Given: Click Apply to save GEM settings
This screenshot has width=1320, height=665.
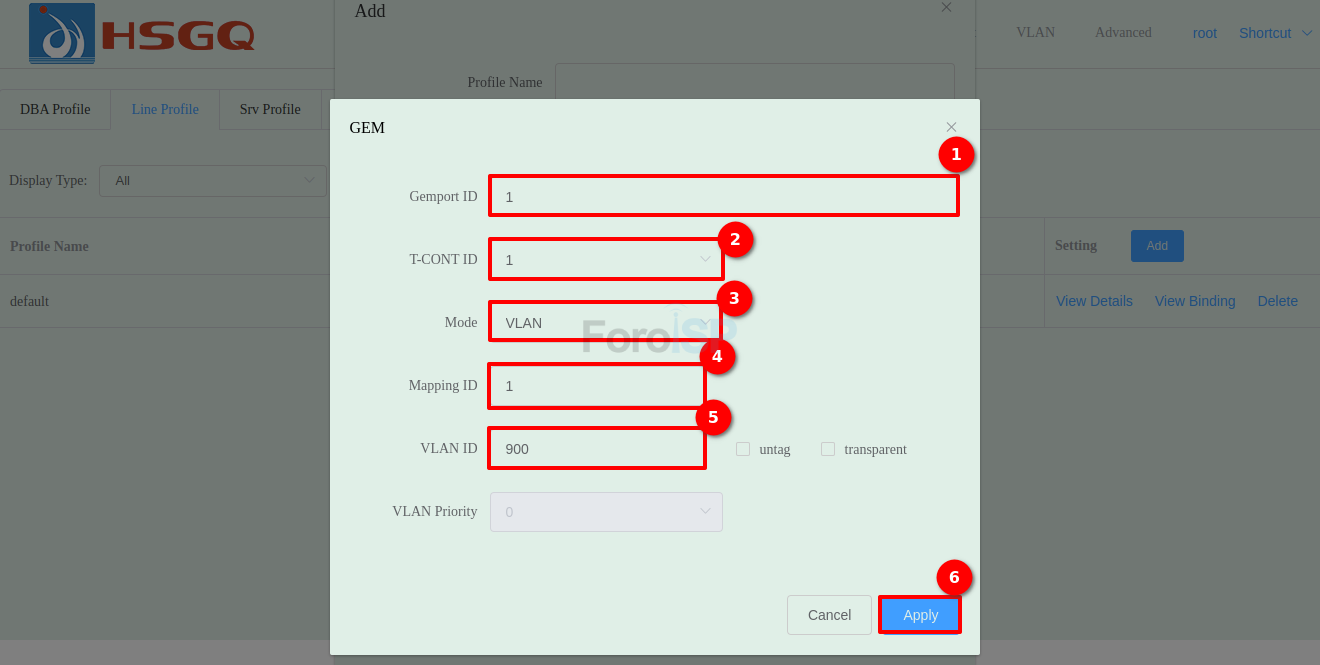Looking at the screenshot, I should (x=920, y=615).
